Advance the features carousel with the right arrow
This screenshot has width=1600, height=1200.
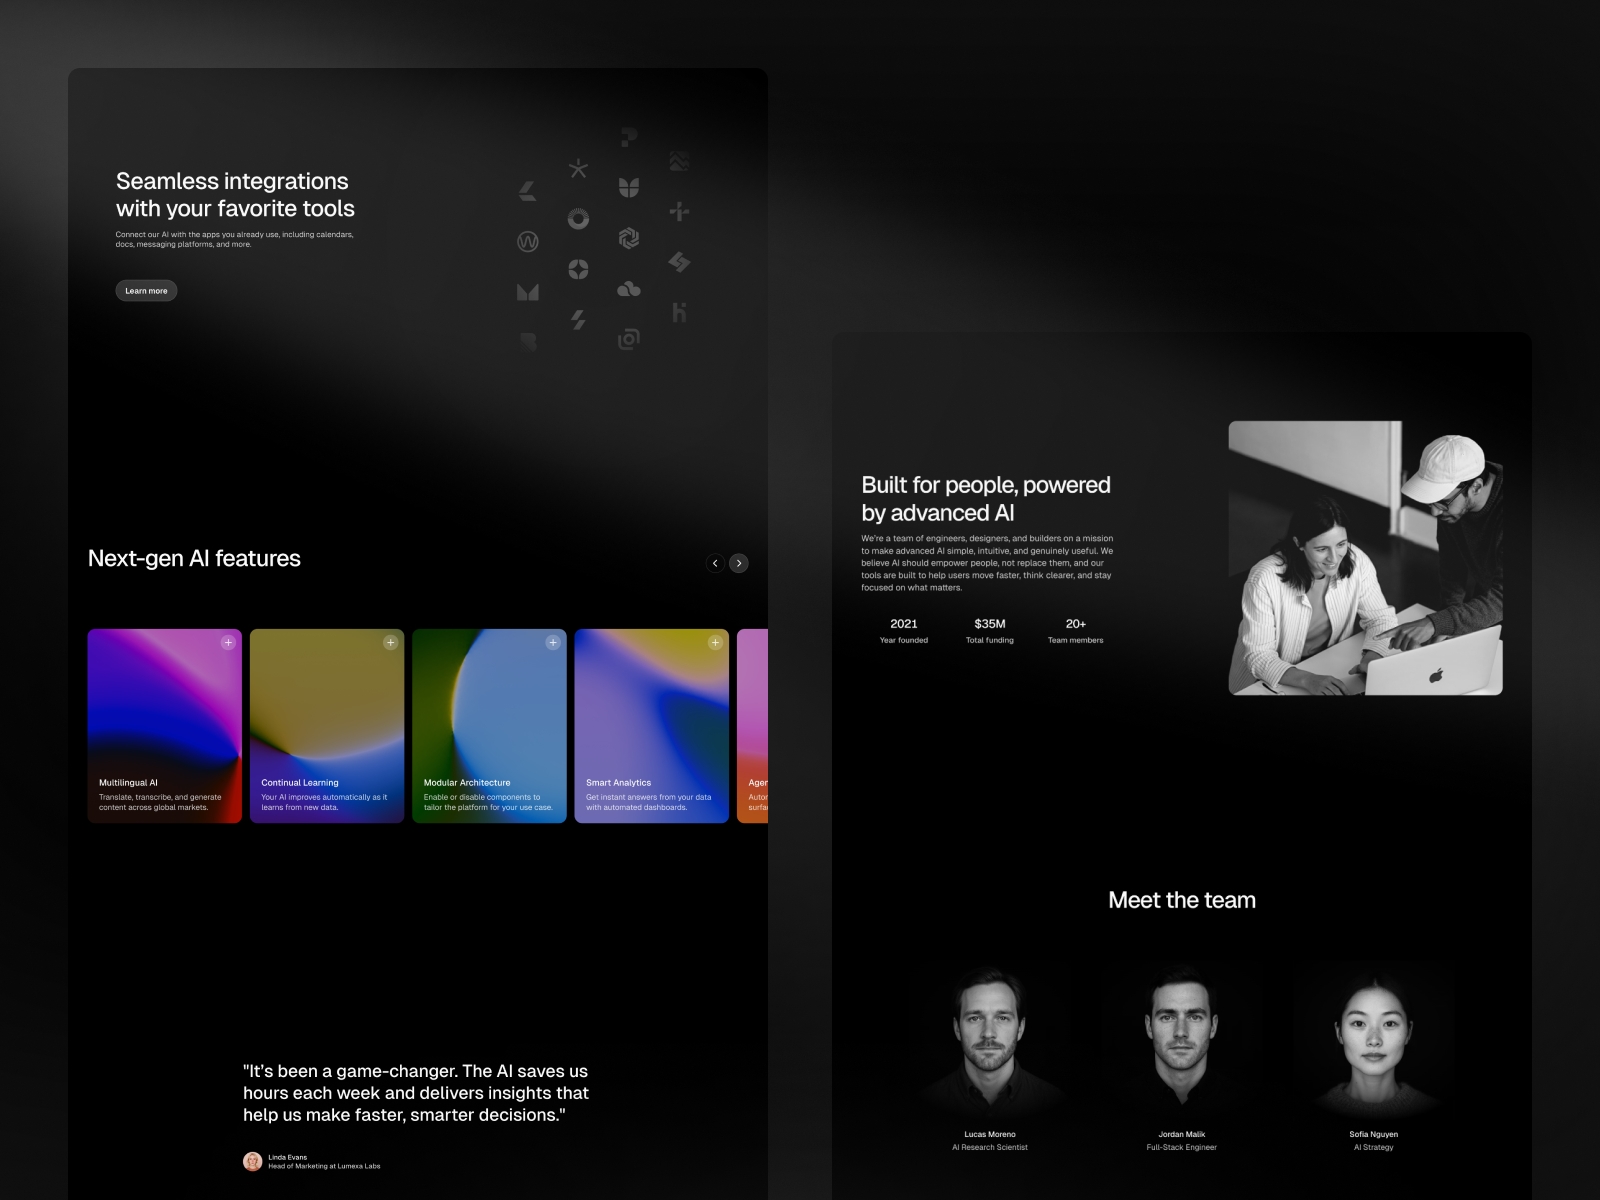tap(739, 563)
